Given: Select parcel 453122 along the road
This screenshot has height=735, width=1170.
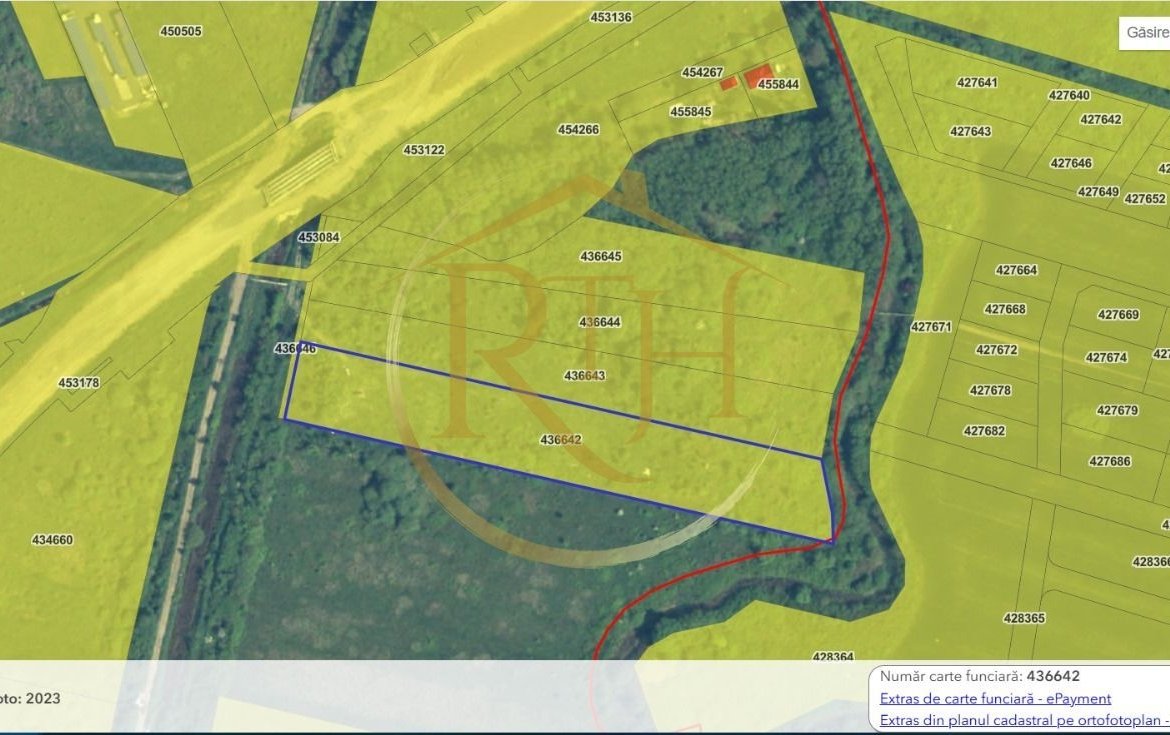Looking at the screenshot, I should [424, 150].
